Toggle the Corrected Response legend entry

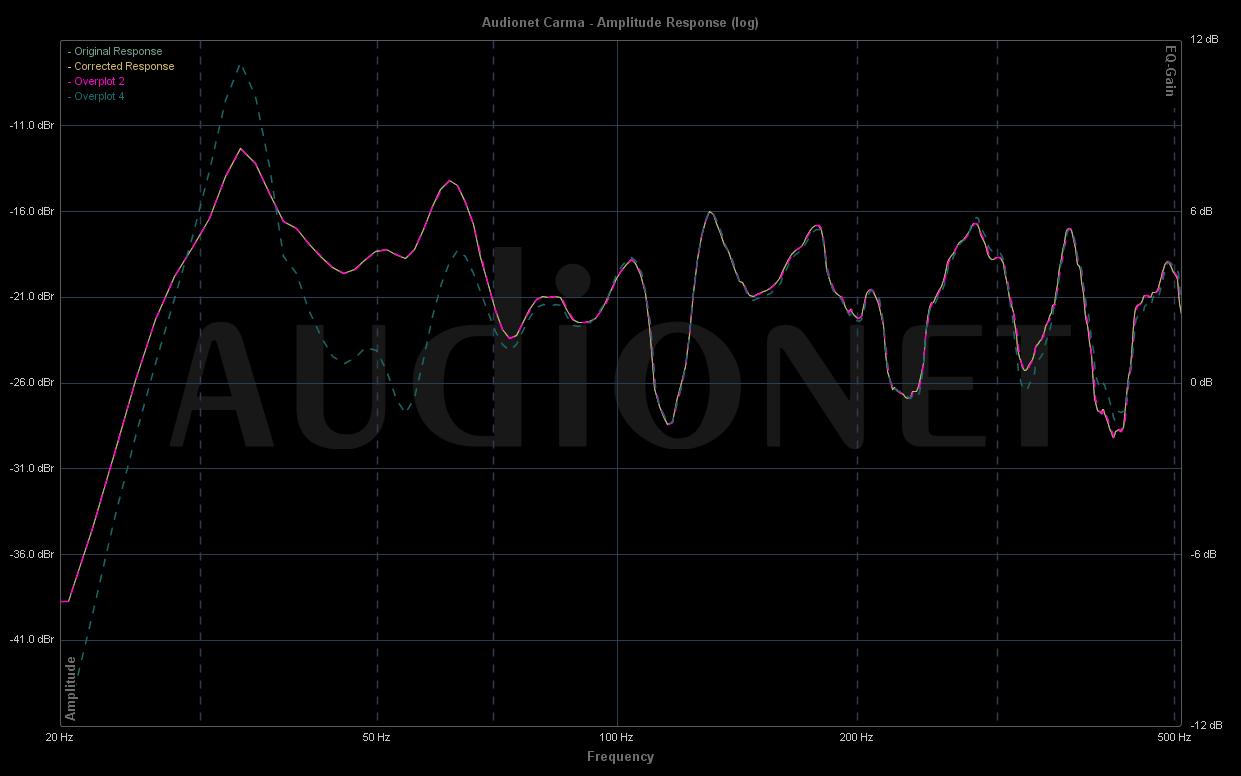click(123, 66)
